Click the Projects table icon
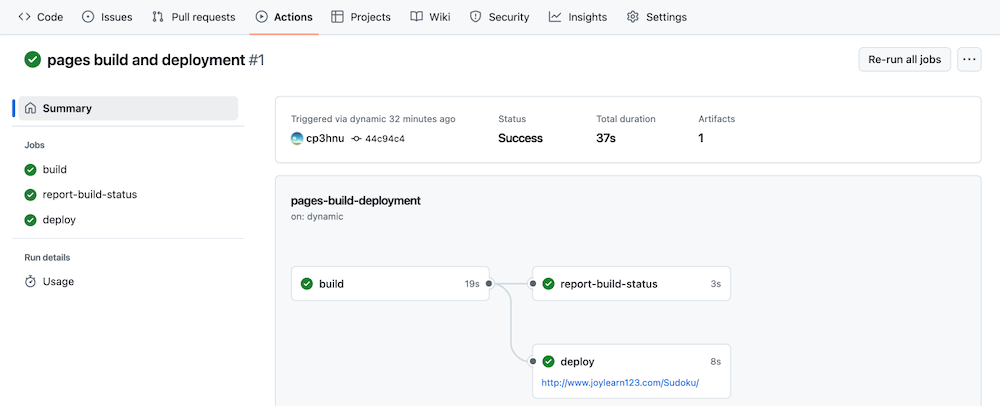 pyautogui.click(x=337, y=17)
